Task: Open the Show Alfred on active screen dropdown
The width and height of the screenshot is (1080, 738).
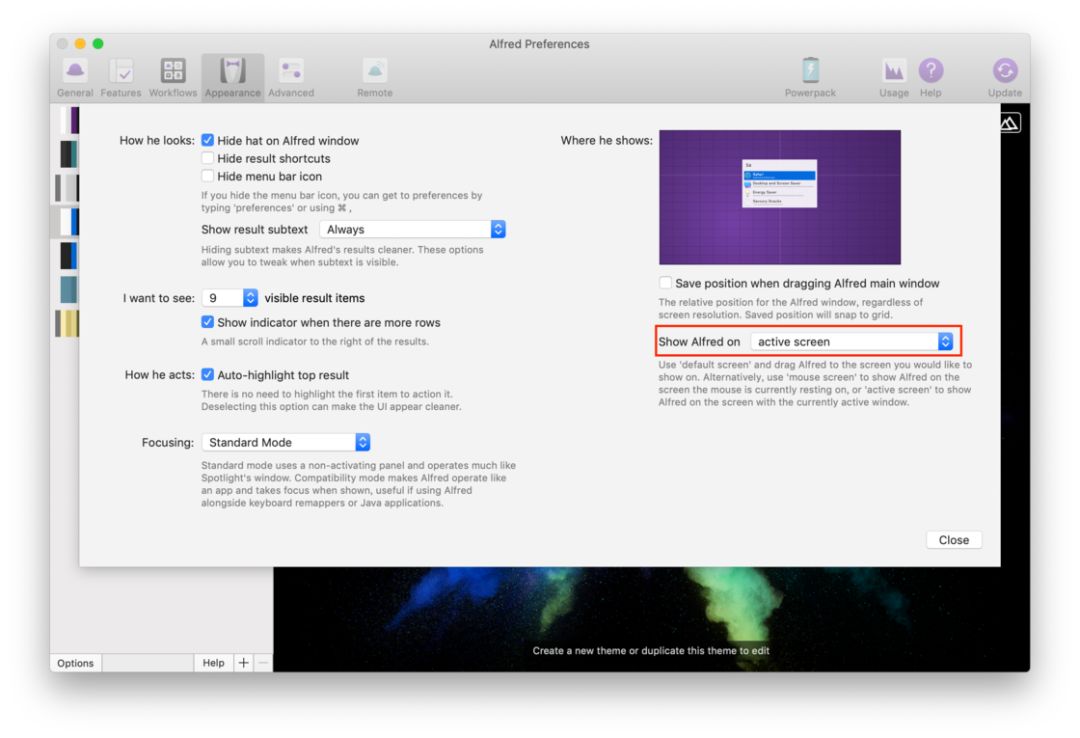Action: pos(852,341)
